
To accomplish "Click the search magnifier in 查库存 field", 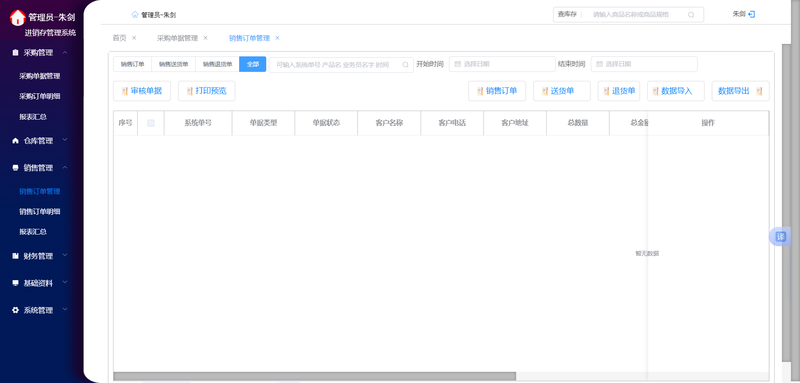I will coord(691,15).
